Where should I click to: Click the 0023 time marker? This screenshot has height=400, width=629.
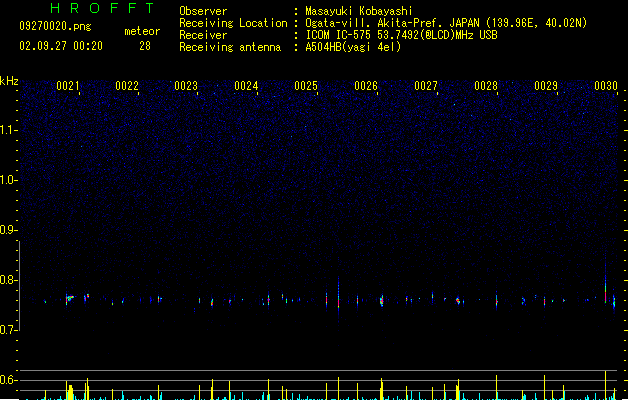coord(186,86)
